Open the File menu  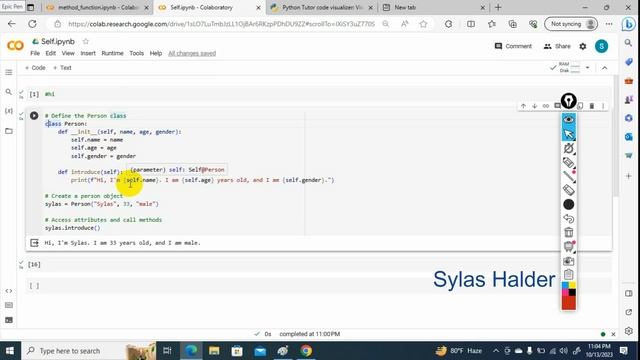tap(35, 53)
